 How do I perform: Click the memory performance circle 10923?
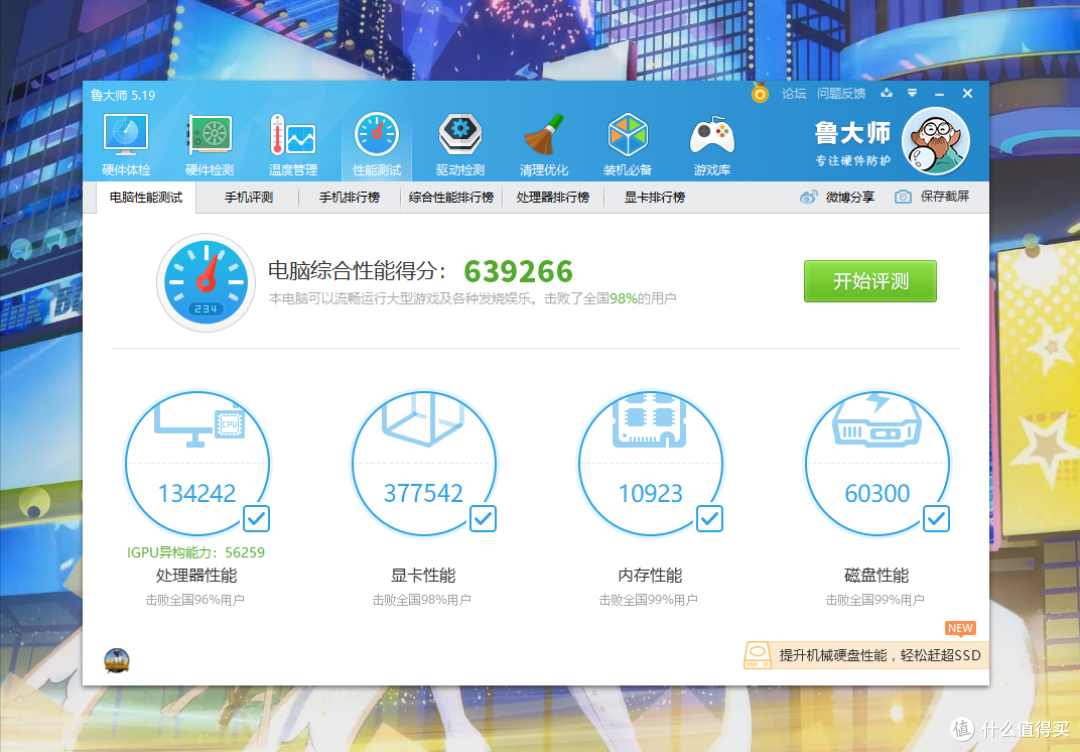click(650, 463)
